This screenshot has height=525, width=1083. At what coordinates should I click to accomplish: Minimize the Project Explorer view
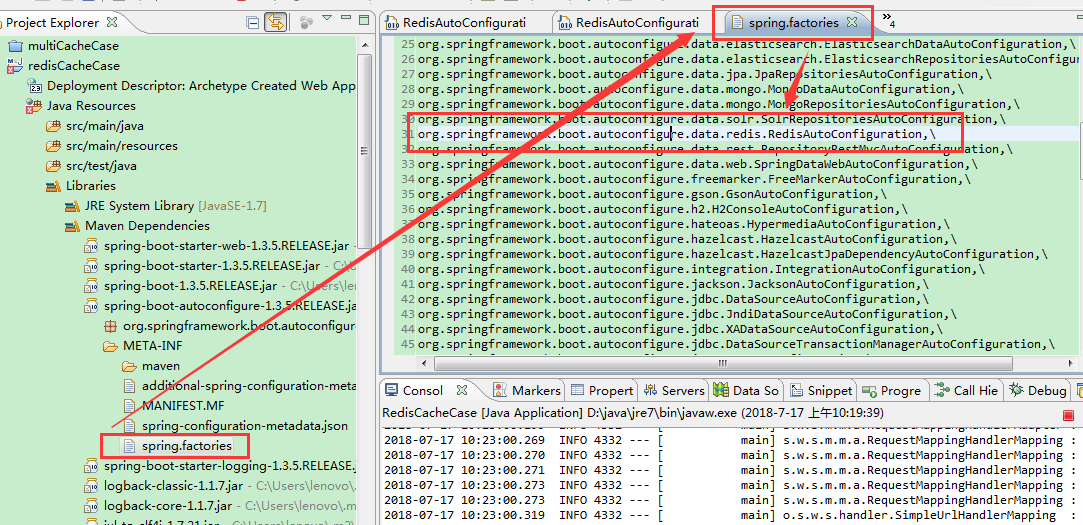[x=347, y=18]
